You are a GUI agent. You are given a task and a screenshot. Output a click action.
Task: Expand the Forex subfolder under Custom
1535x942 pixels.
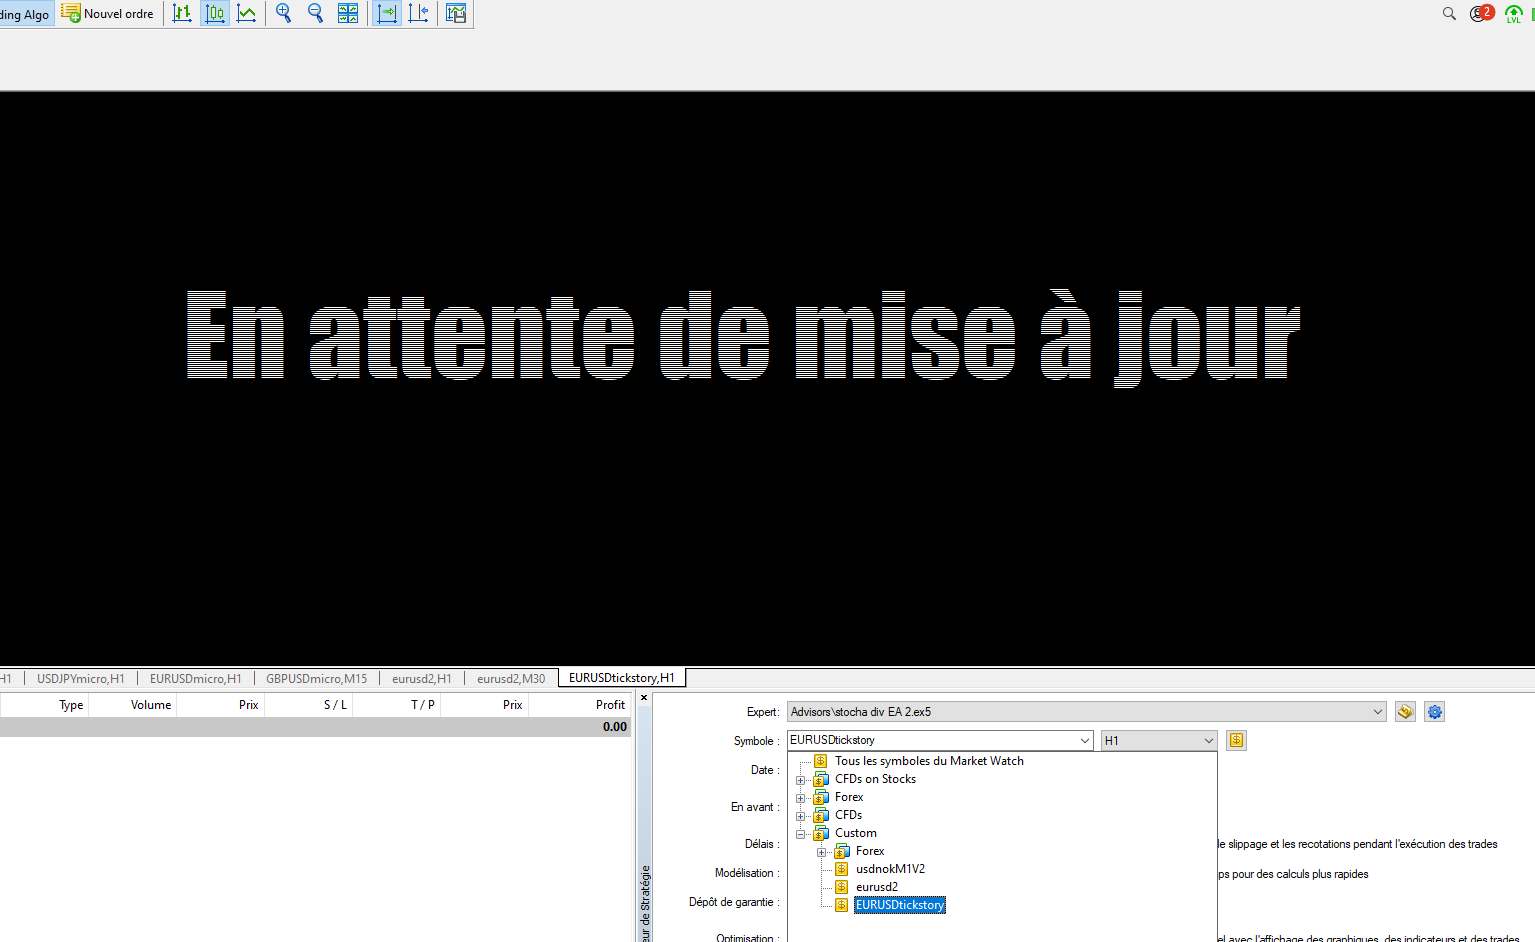[x=821, y=852]
